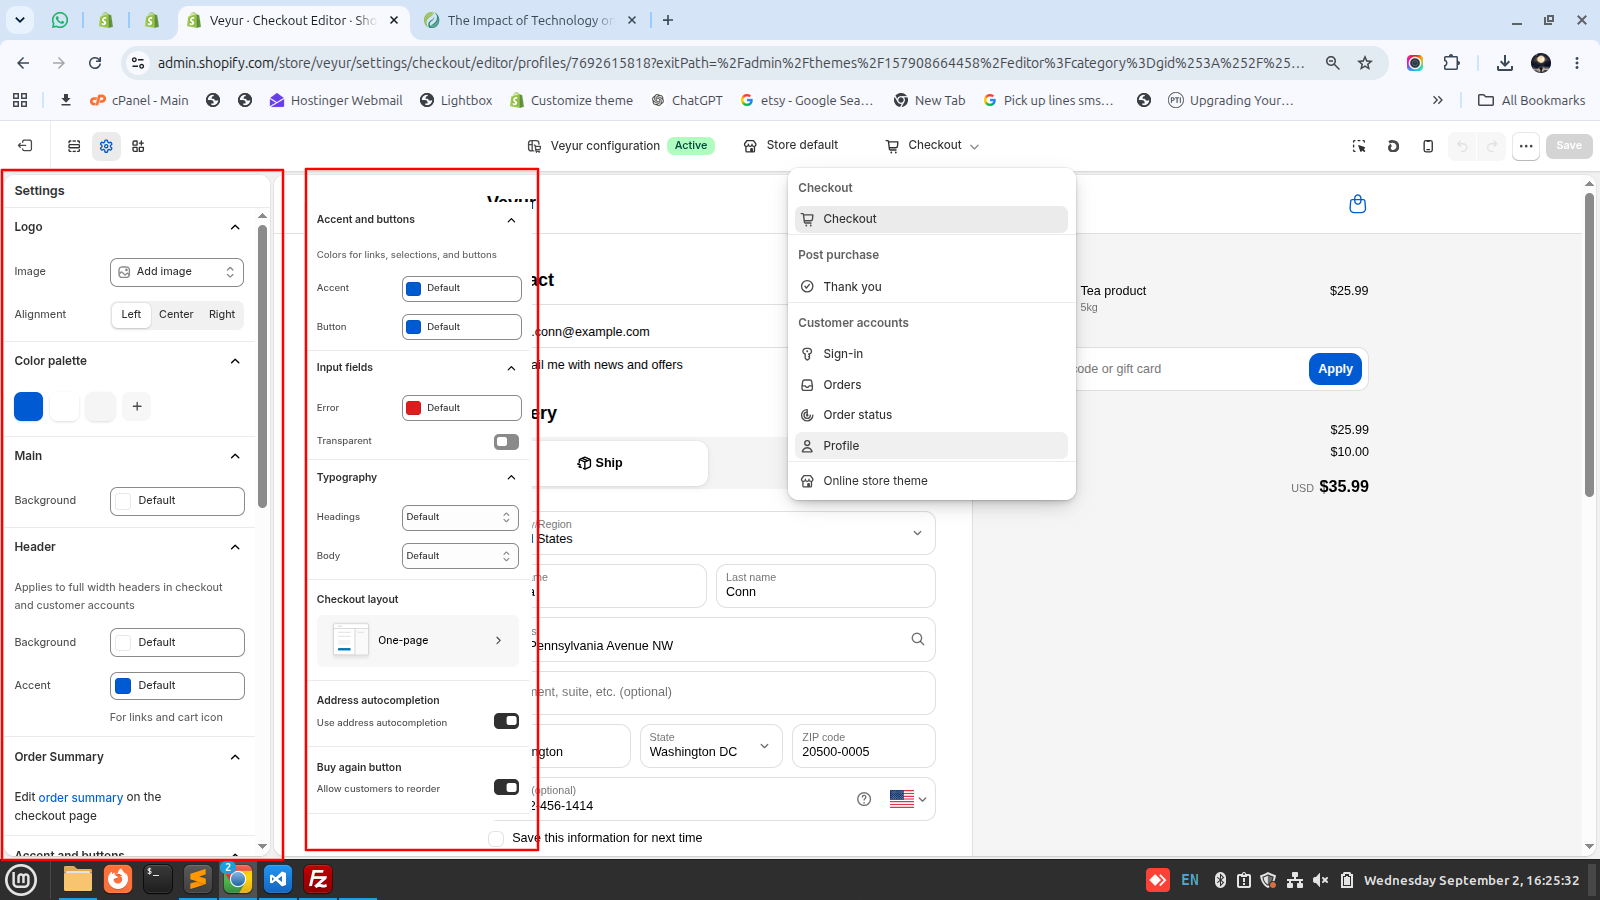Launch Sublime Text from the taskbar

(198, 879)
